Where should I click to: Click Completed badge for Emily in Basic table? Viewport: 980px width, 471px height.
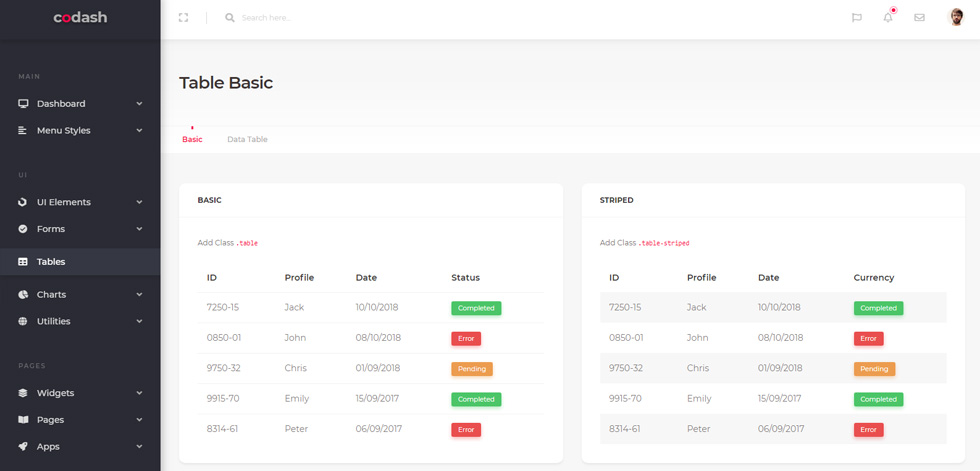476,399
